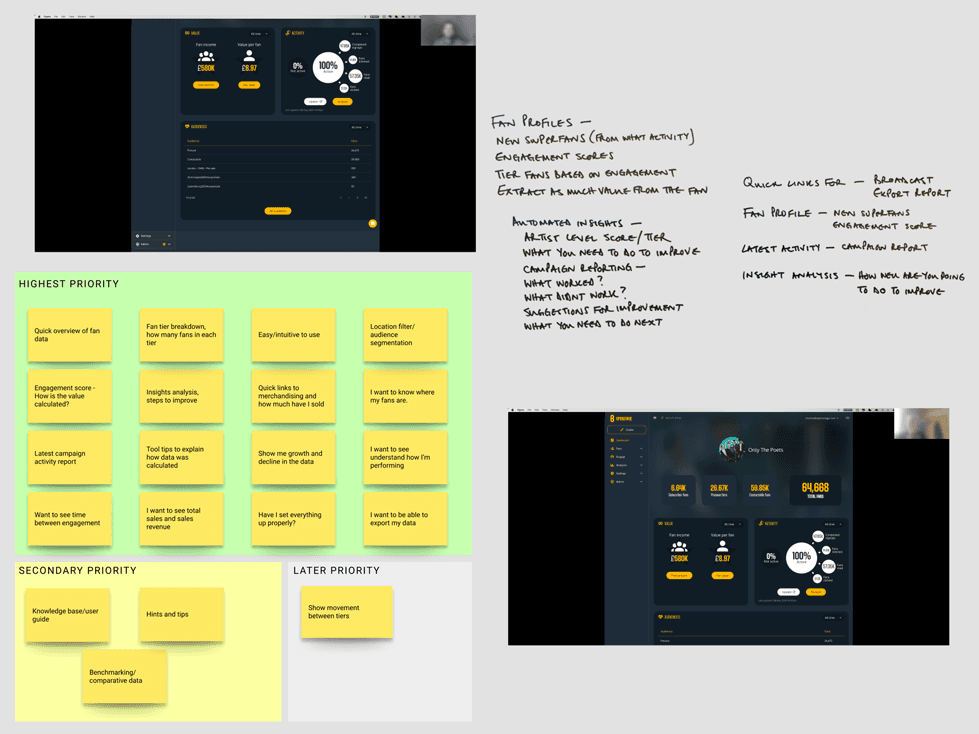Viewport: 979px width, 734px height.
Task: Select the 'Fan tier breakdown' sticky note
Action: 182,335
